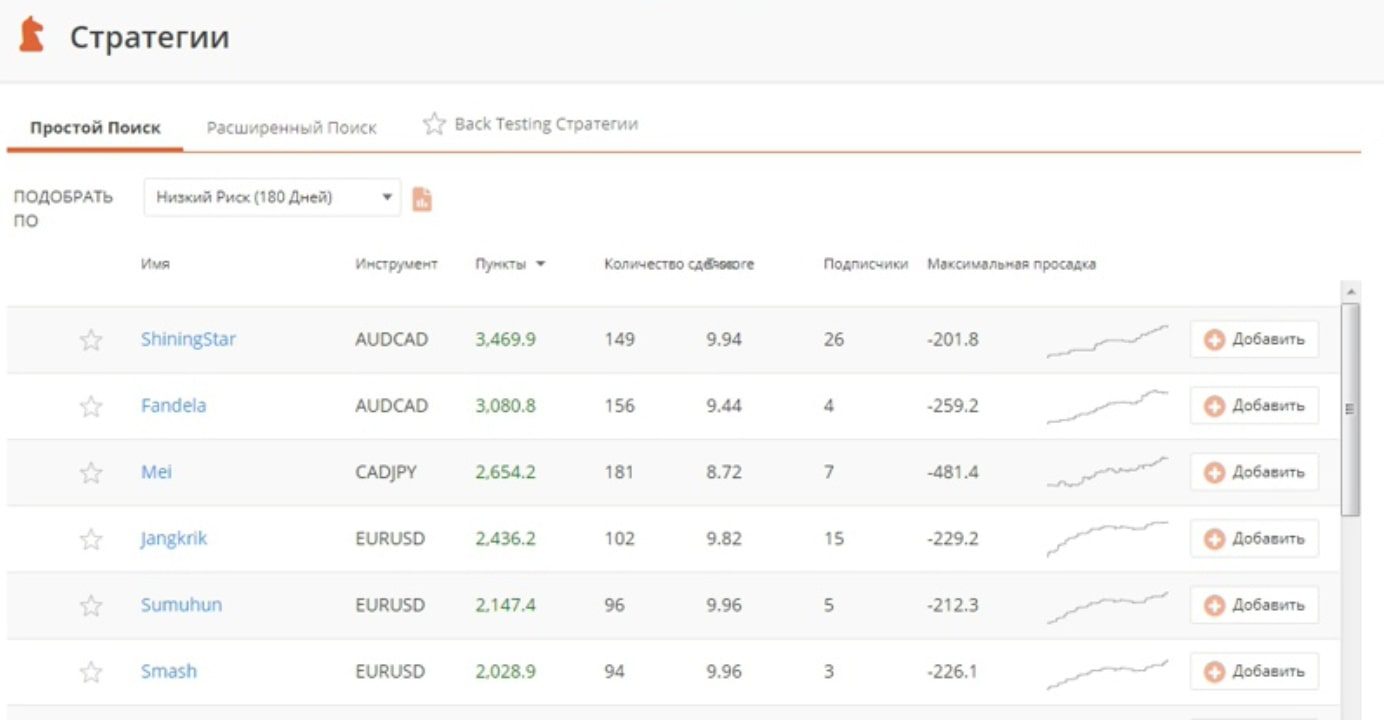The image size is (1396, 728).
Task: Click the table scrollbar up arrow
Action: 1351,291
